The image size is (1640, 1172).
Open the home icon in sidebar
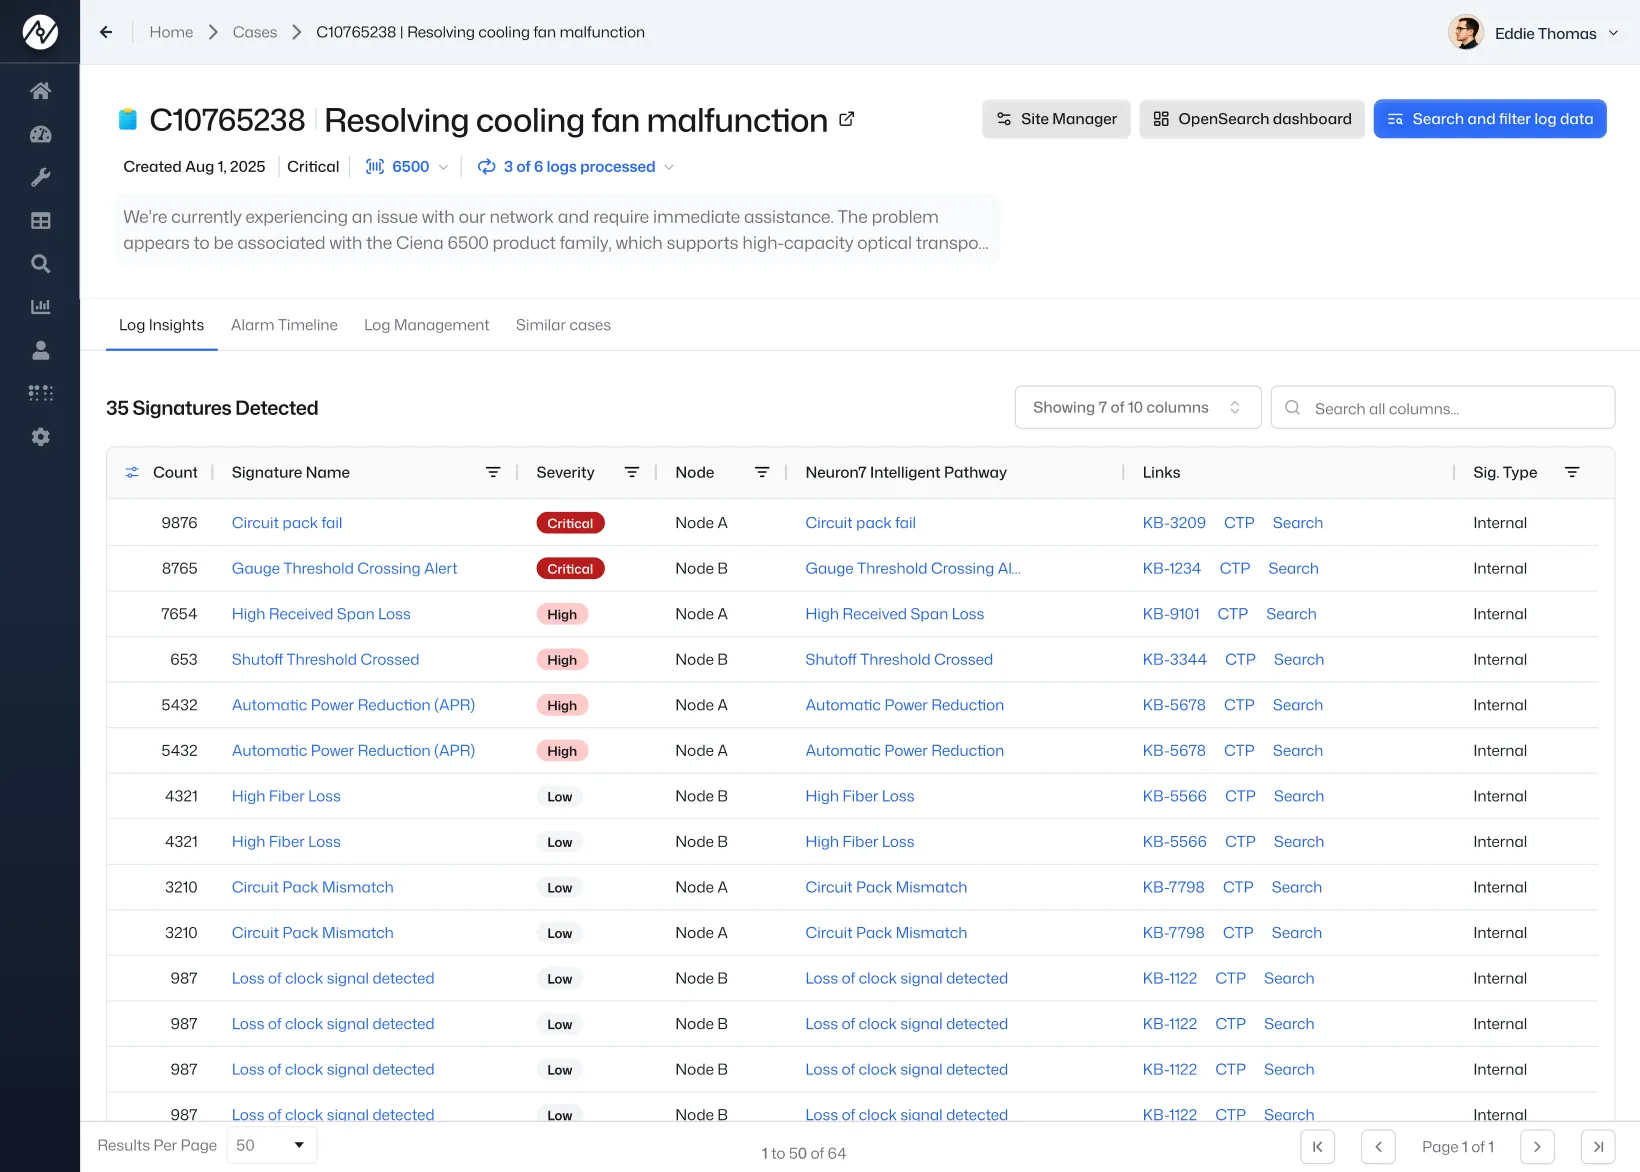tap(40, 91)
